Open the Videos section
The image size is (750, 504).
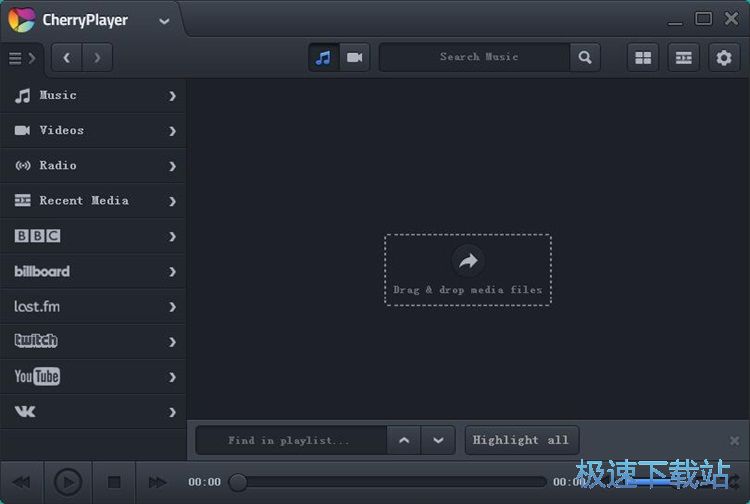coord(93,131)
